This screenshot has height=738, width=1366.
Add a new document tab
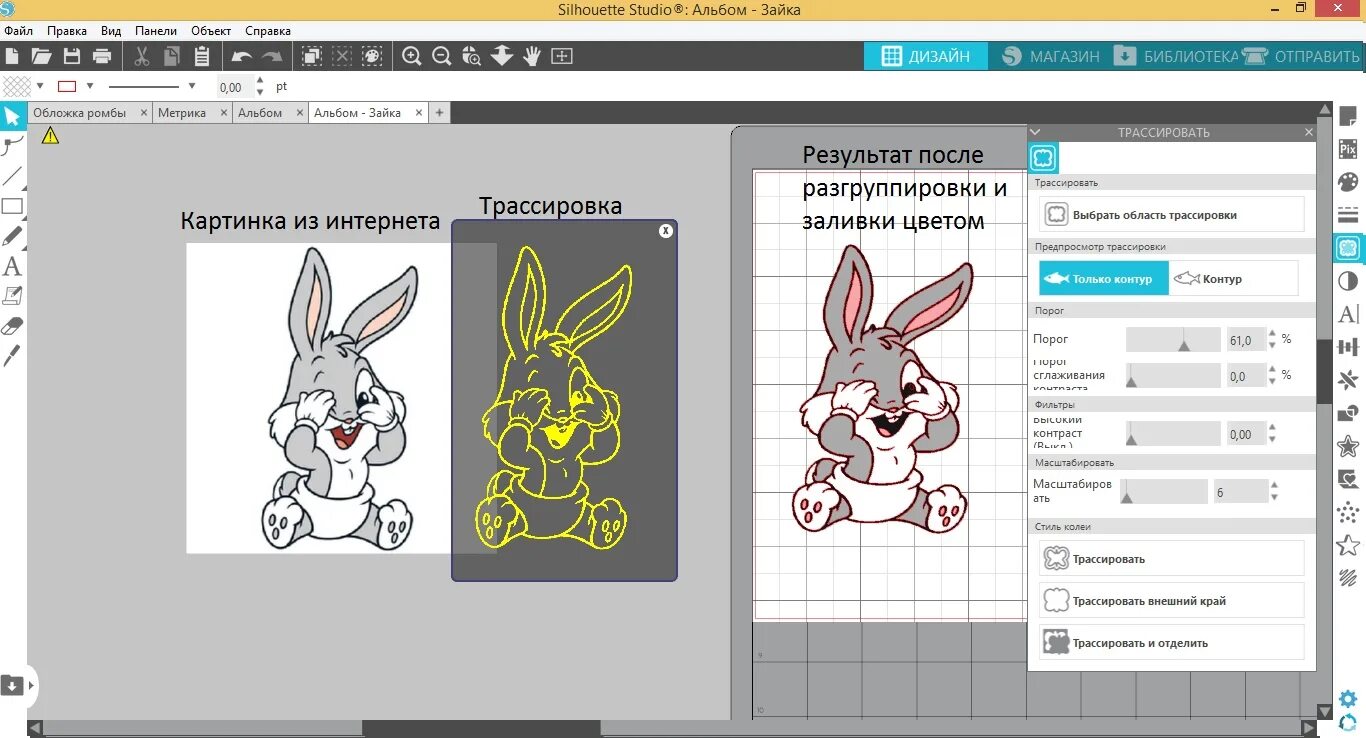click(439, 113)
